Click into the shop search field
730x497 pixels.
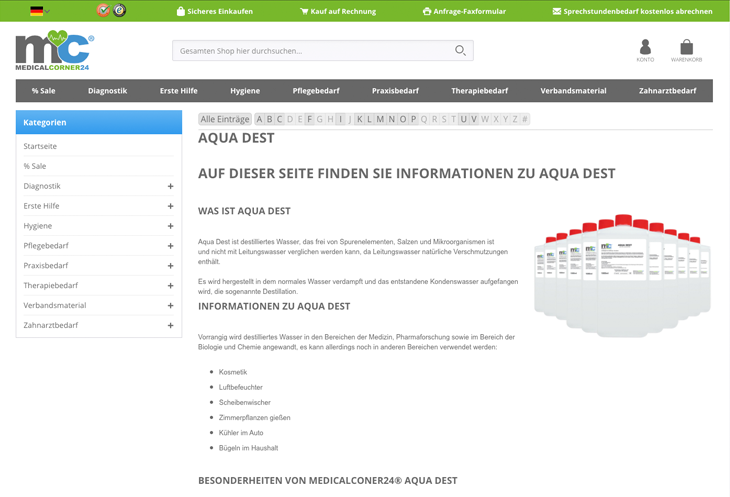pyautogui.click(x=310, y=51)
